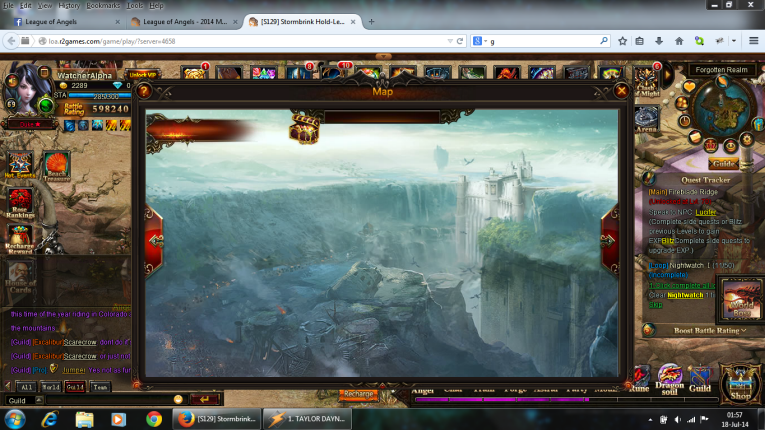Open the Beach Treasure icon

56,164
